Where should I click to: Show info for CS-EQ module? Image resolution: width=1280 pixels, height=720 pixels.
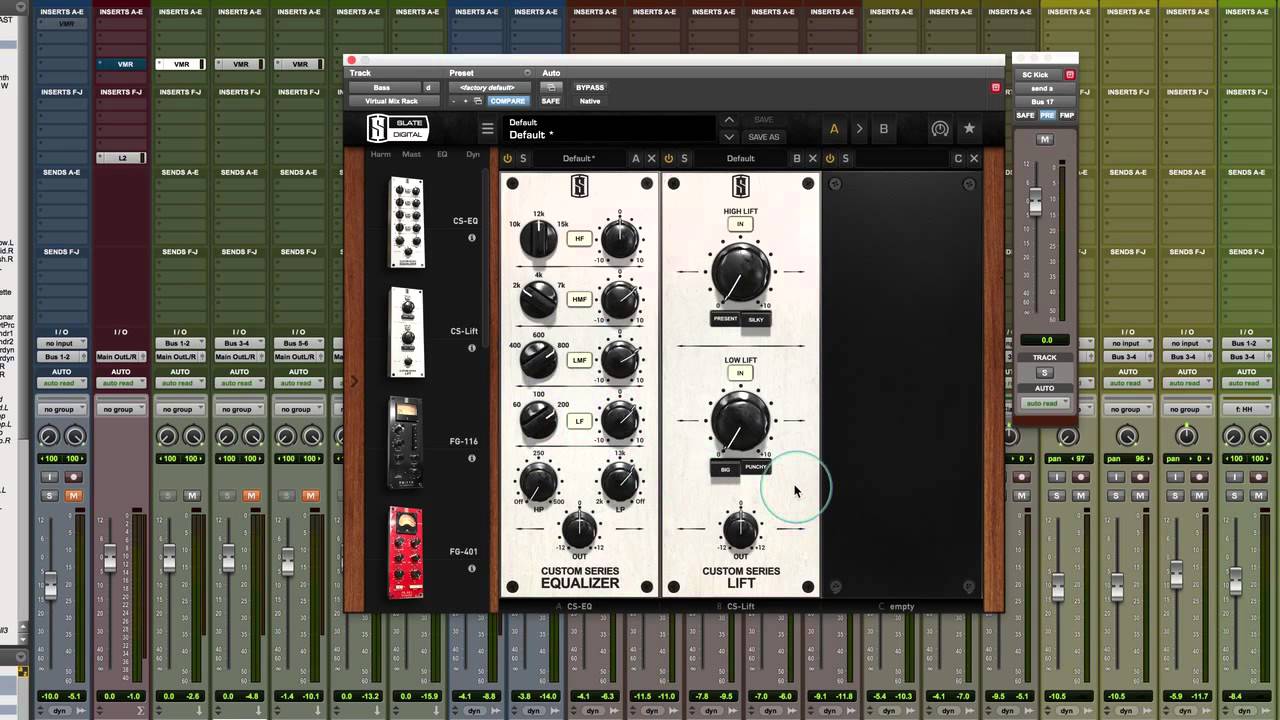pyautogui.click(x=472, y=238)
